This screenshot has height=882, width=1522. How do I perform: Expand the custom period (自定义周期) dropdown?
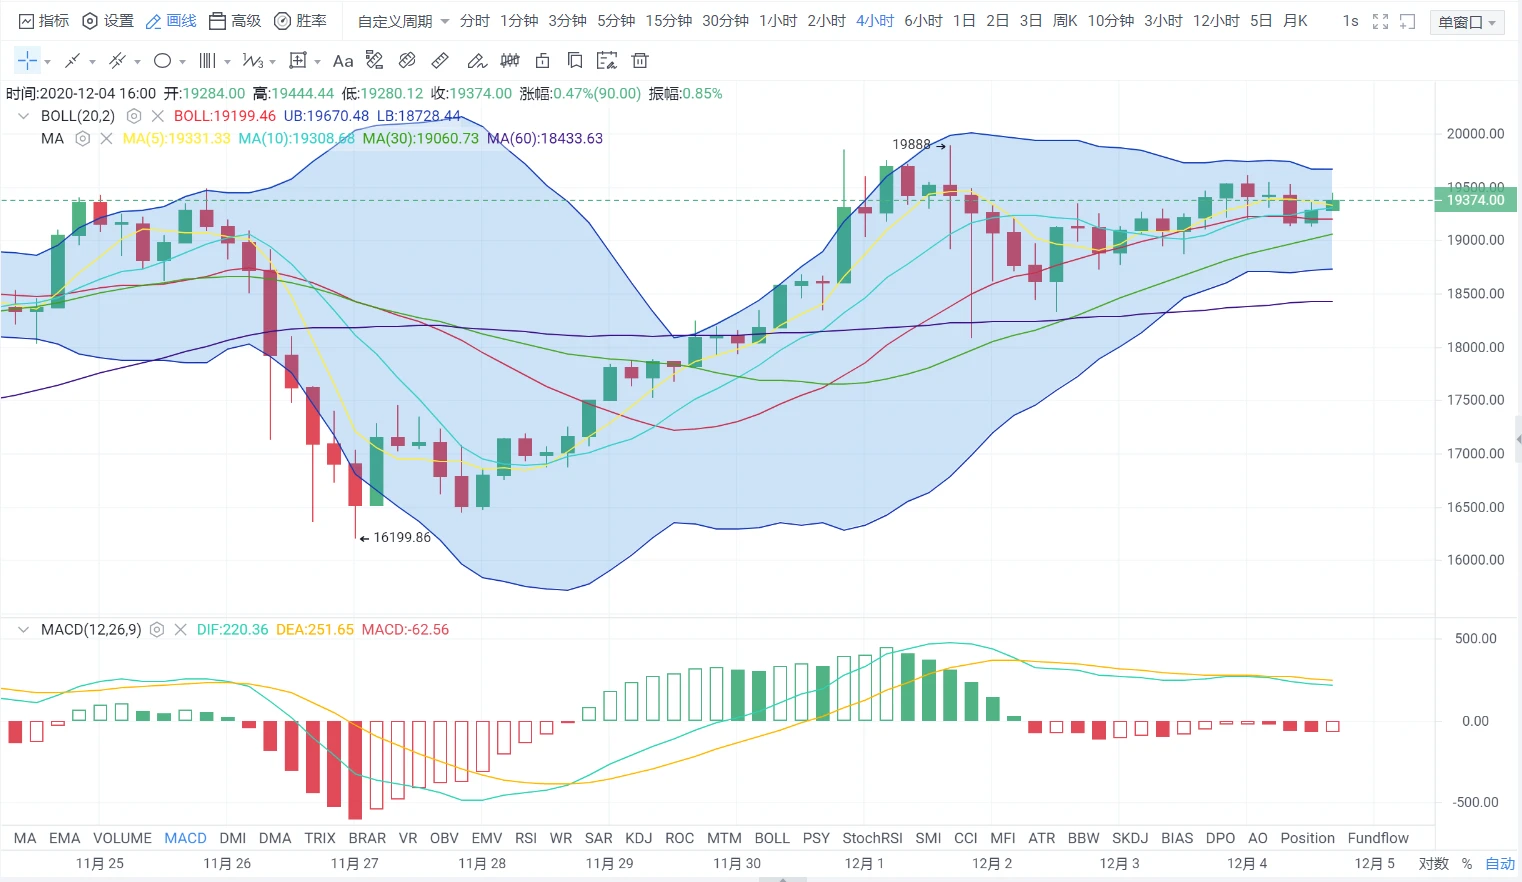[404, 21]
